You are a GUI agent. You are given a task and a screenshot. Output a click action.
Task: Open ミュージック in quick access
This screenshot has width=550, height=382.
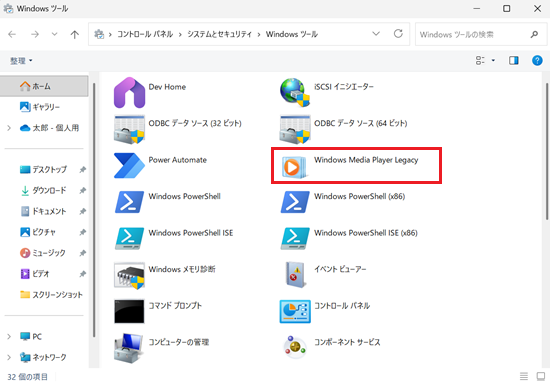(x=43, y=253)
